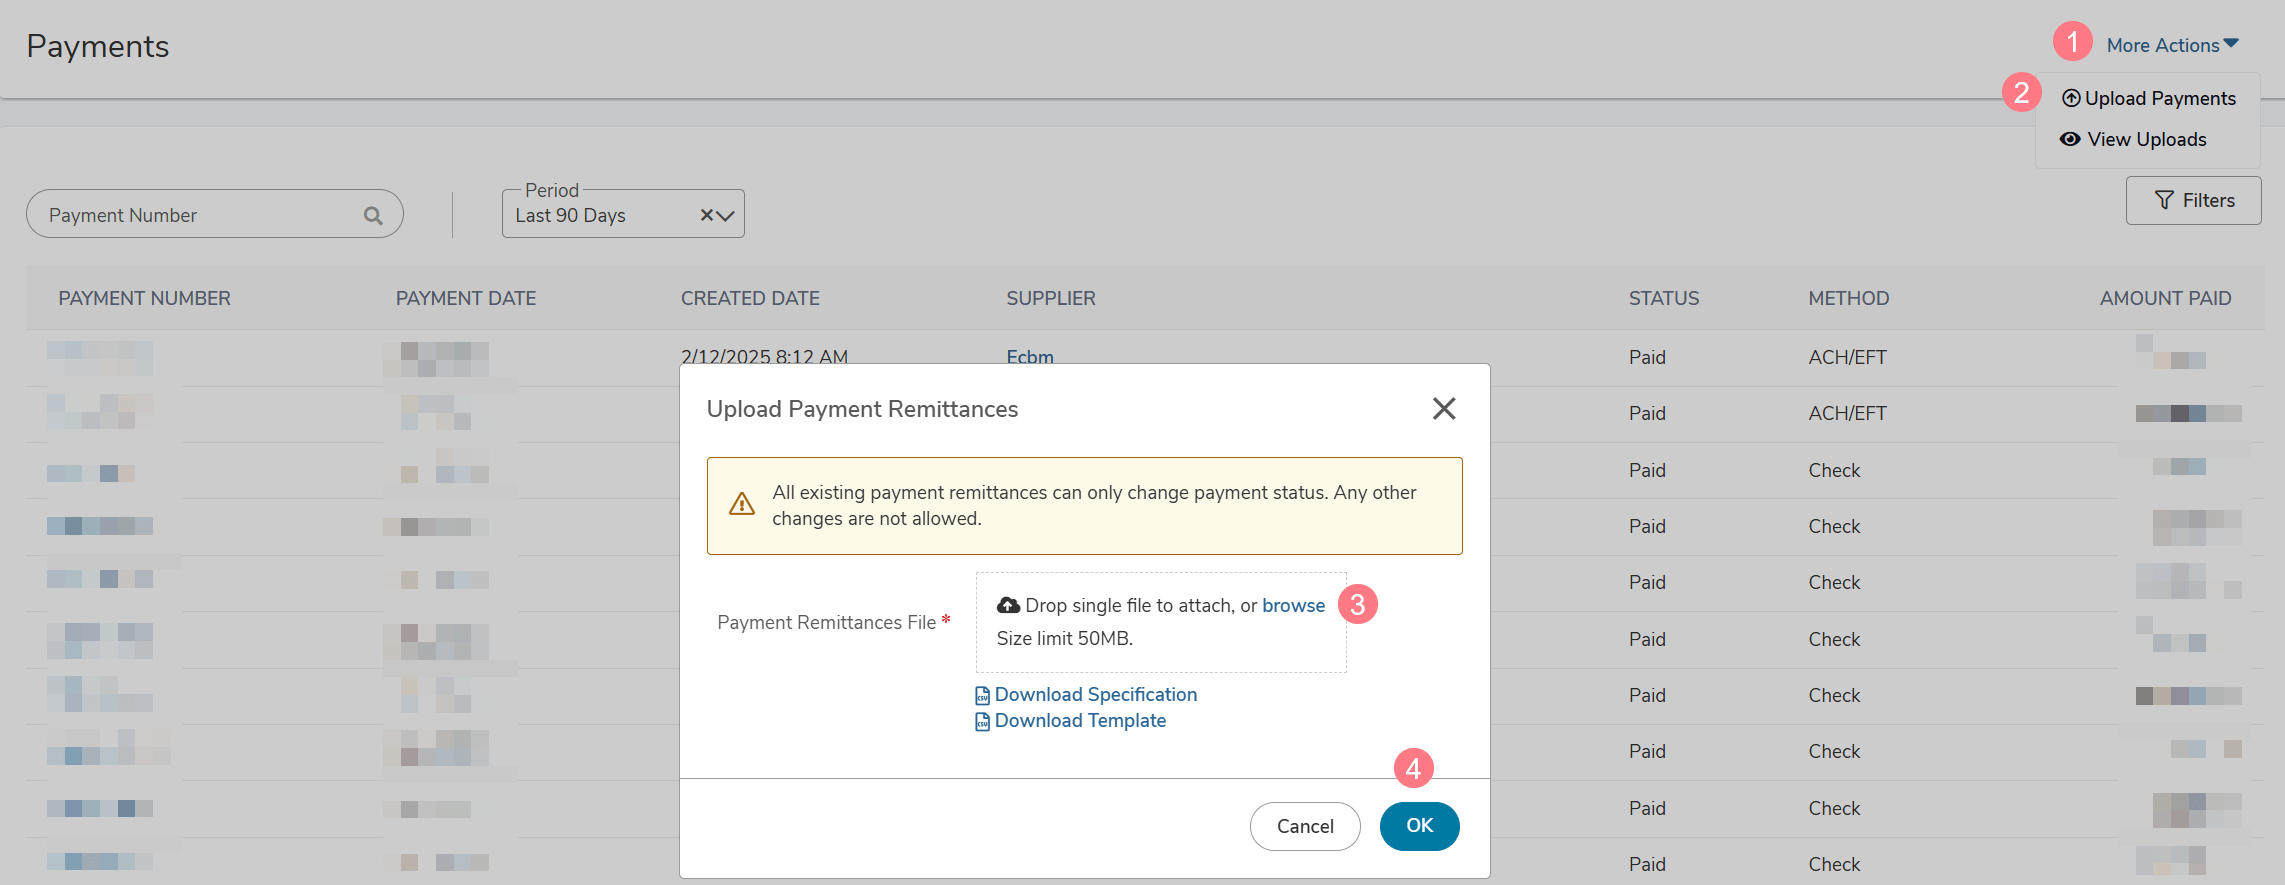Viewport: 2285px width, 885px height.
Task: Expand the Period dropdown chevron
Action: pos(726,215)
